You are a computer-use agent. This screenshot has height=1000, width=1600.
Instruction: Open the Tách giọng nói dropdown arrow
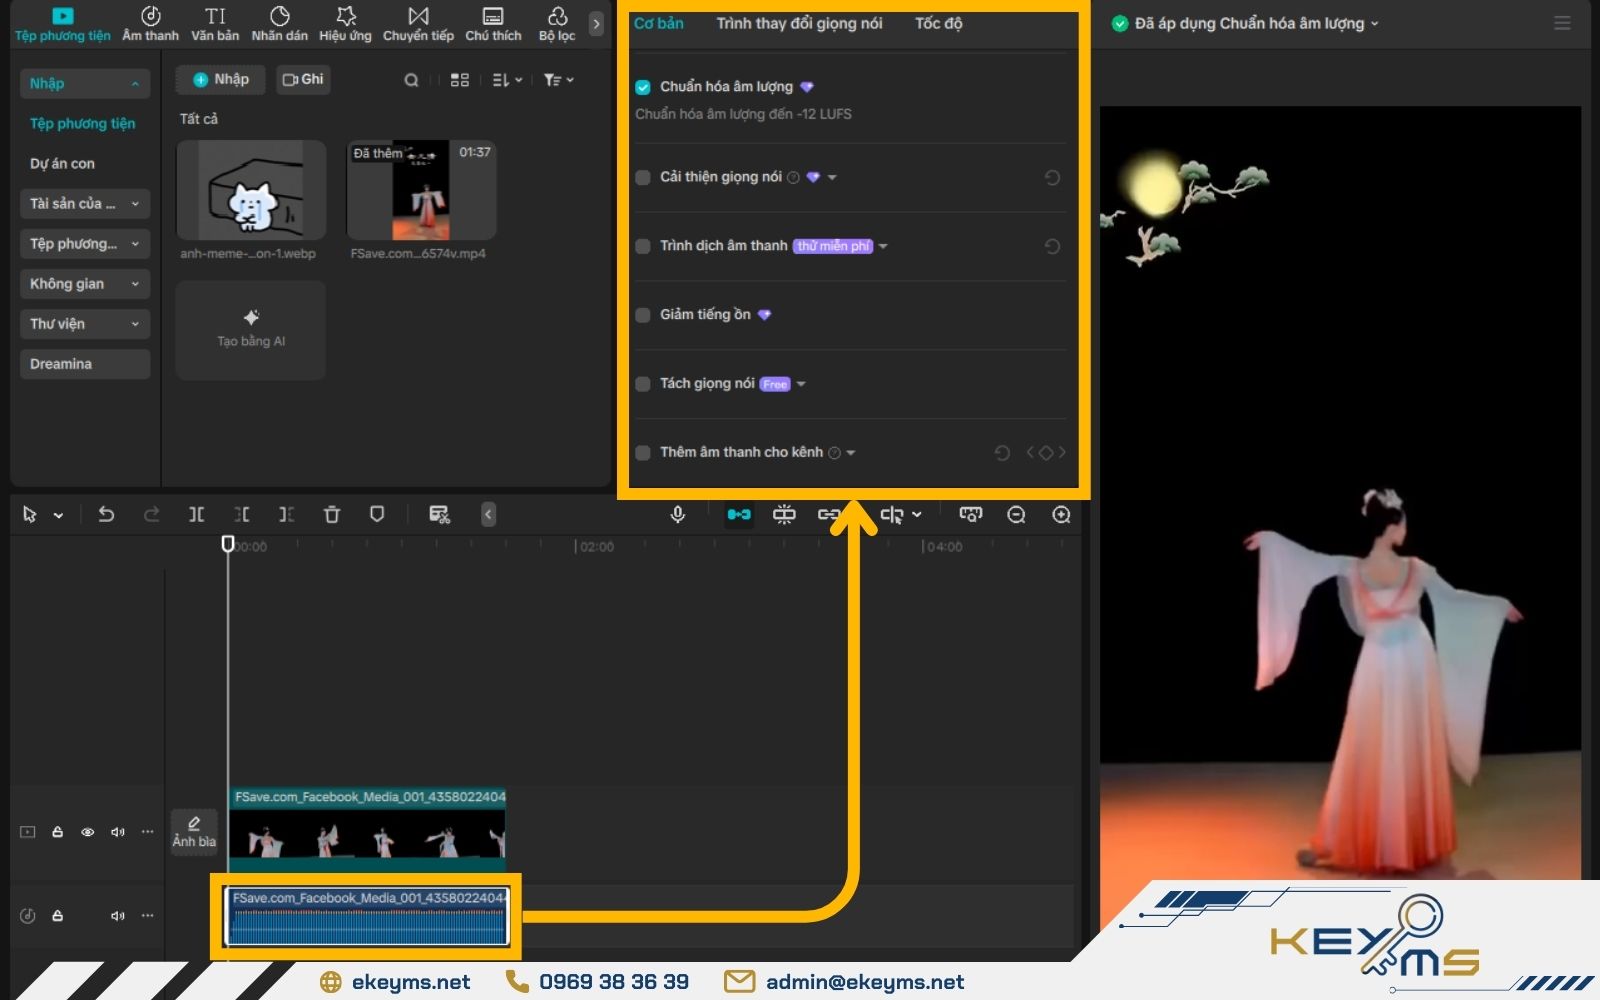(x=801, y=384)
